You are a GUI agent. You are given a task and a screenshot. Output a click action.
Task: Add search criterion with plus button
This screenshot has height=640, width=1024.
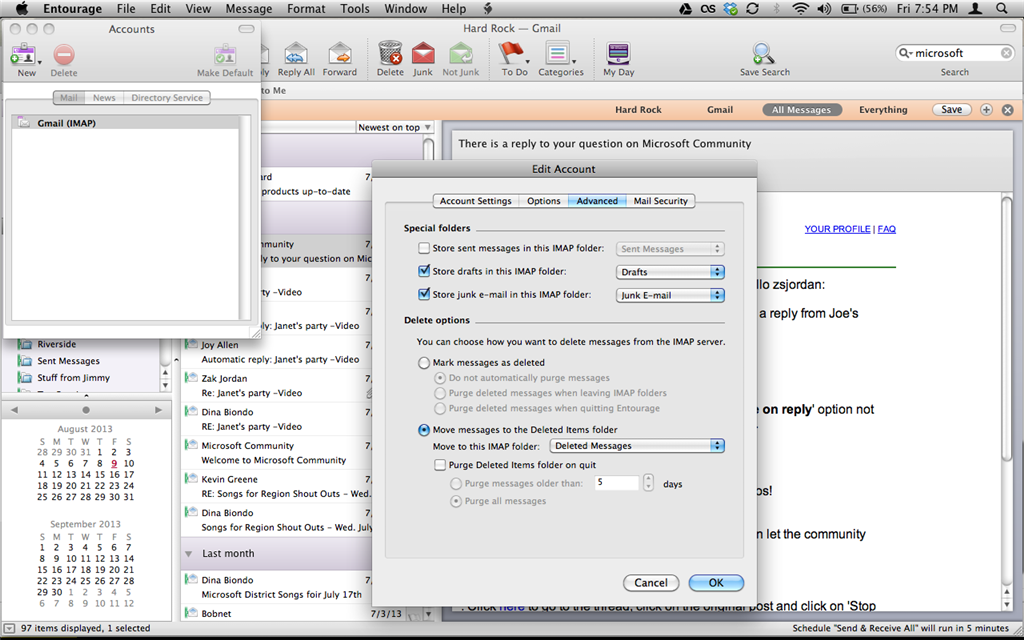pos(987,110)
